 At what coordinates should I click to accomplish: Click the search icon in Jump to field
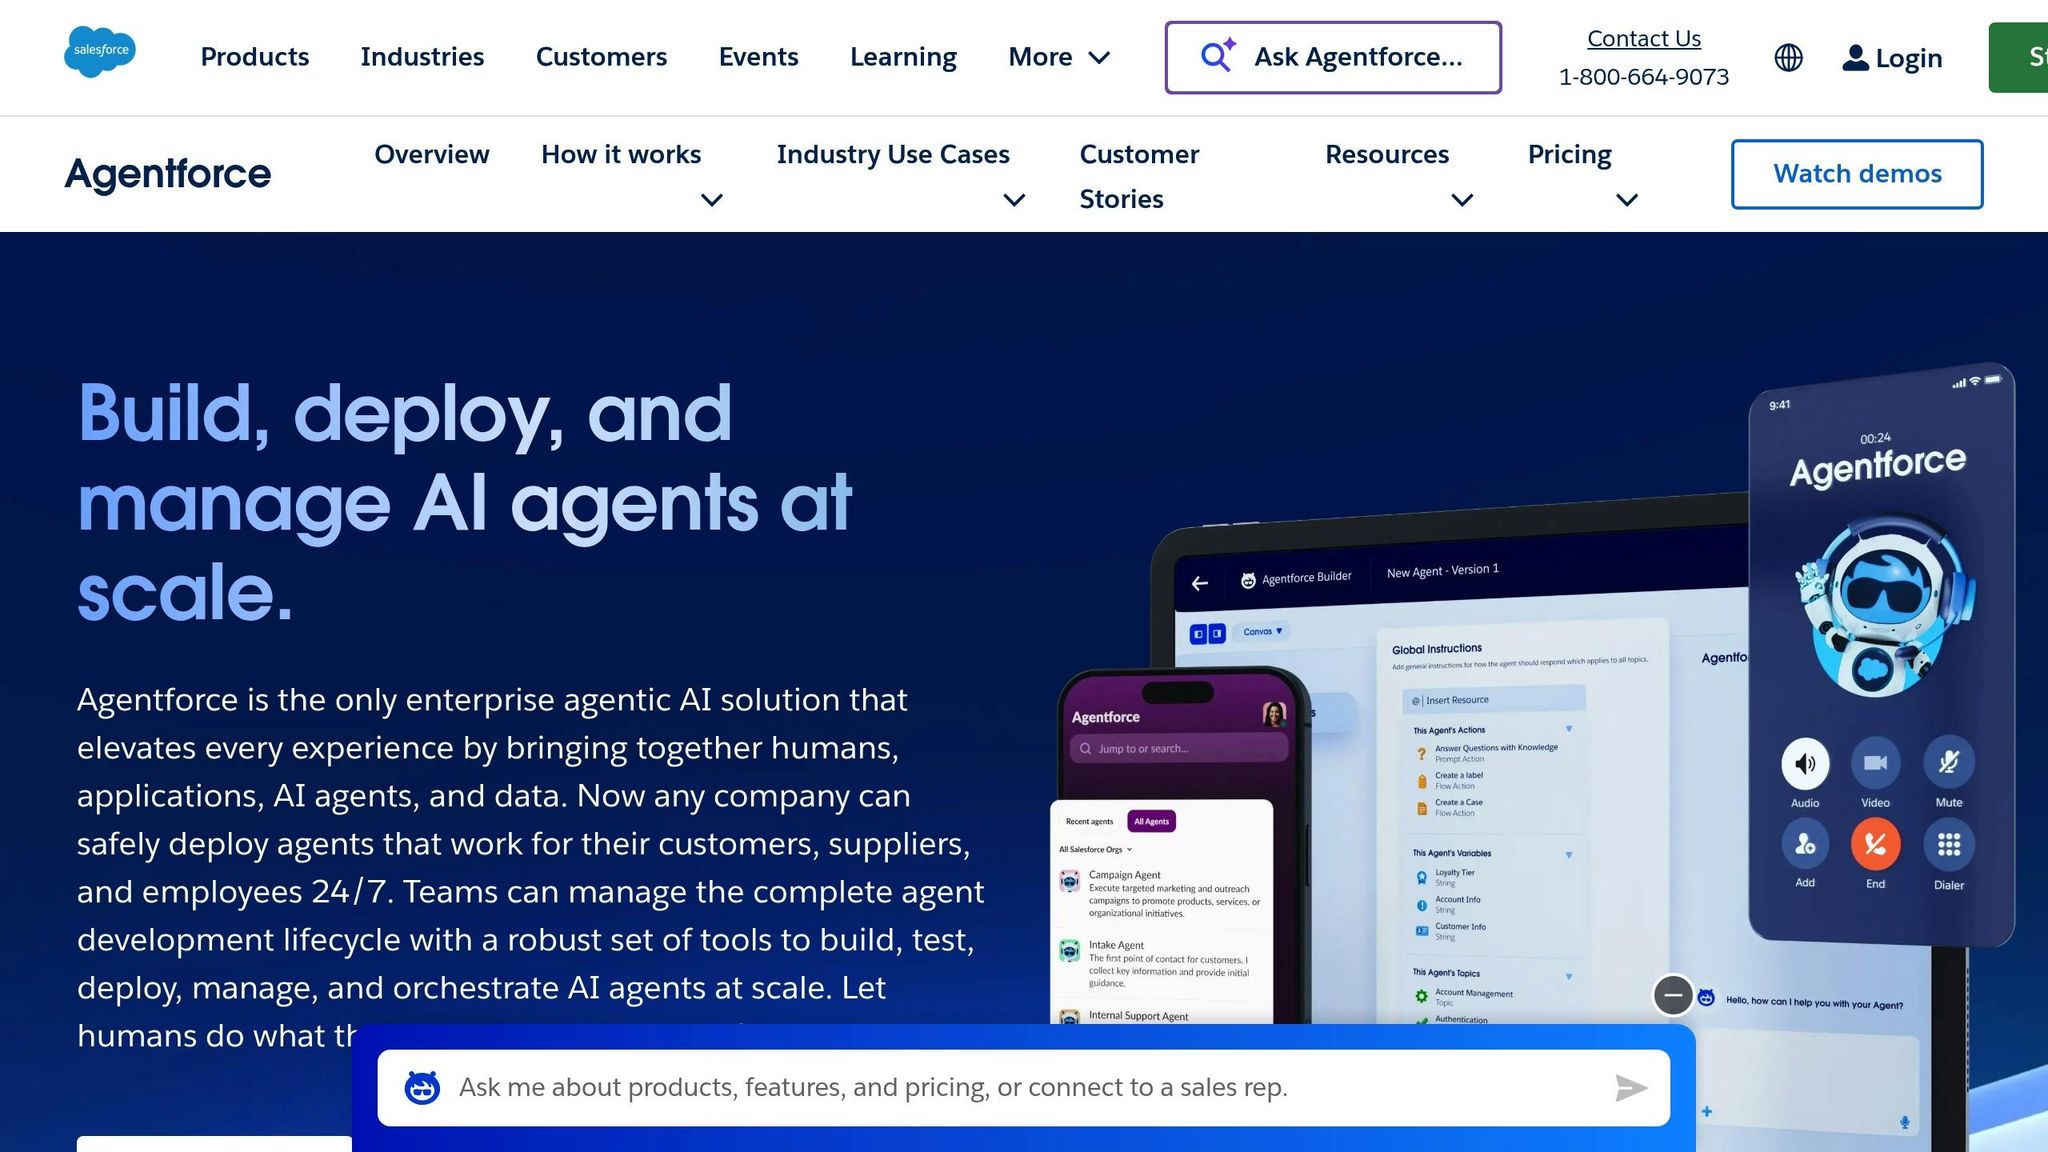(1085, 748)
